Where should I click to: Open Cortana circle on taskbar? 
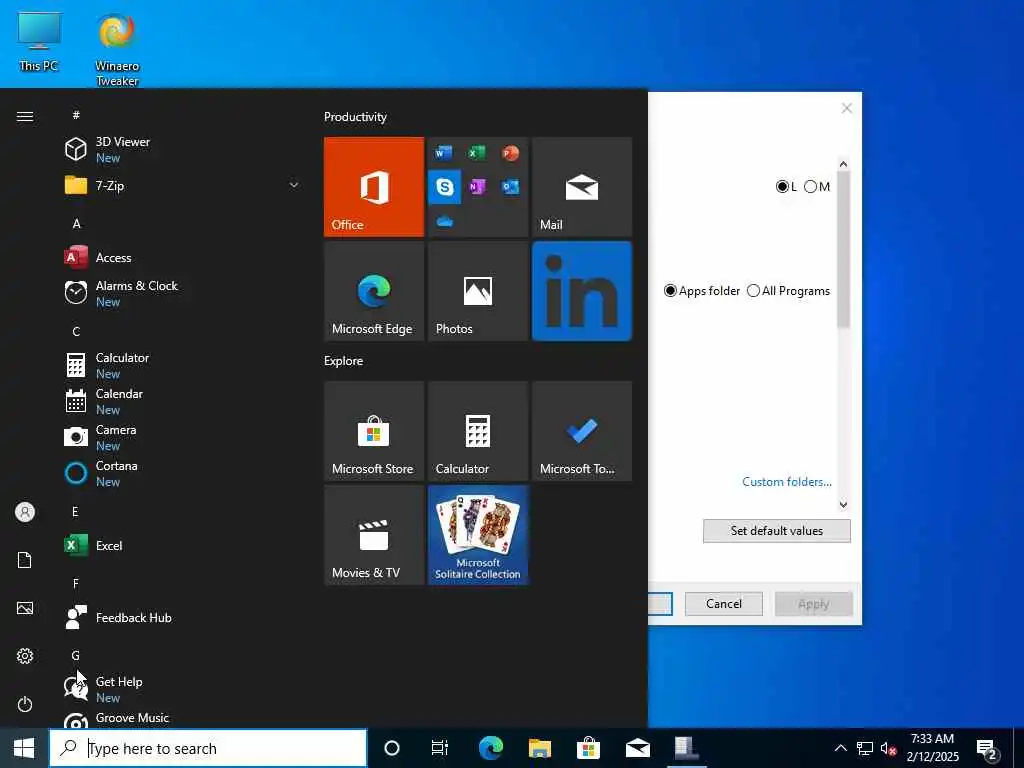click(x=391, y=748)
